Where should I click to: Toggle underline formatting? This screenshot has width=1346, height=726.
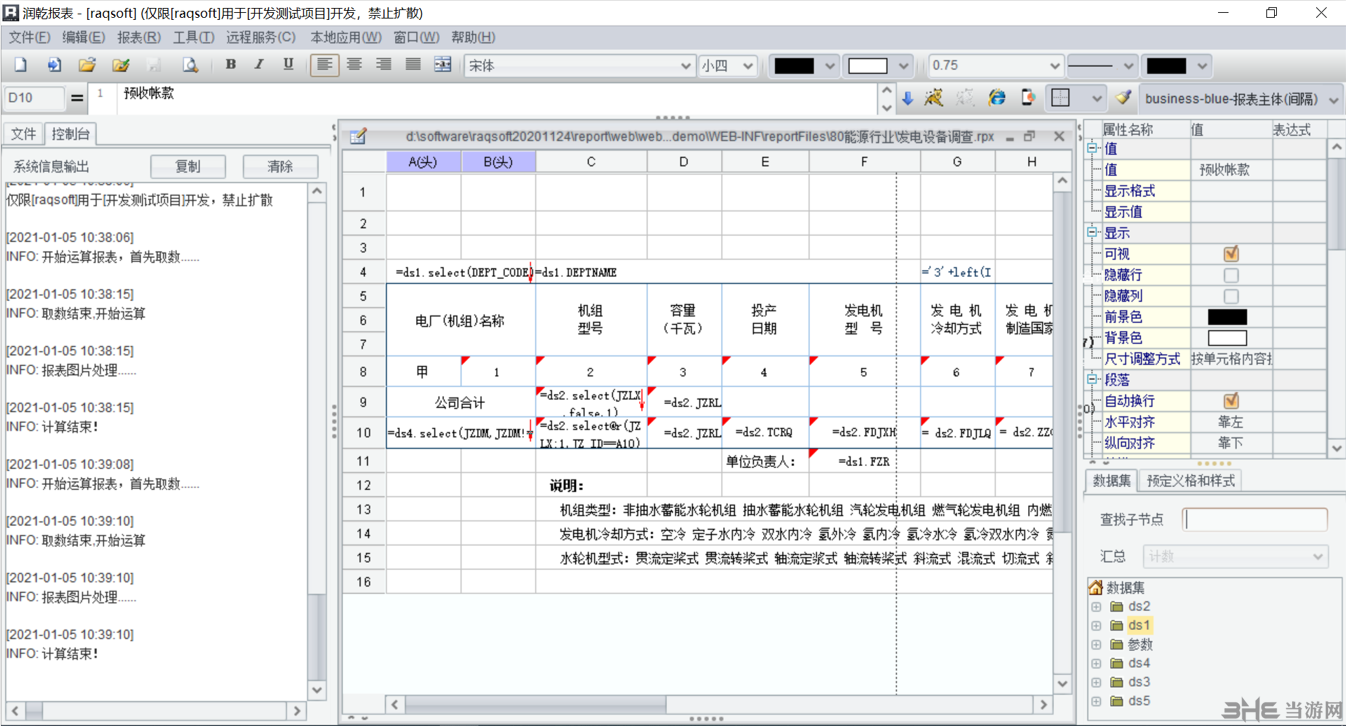[x=288, y=65]
